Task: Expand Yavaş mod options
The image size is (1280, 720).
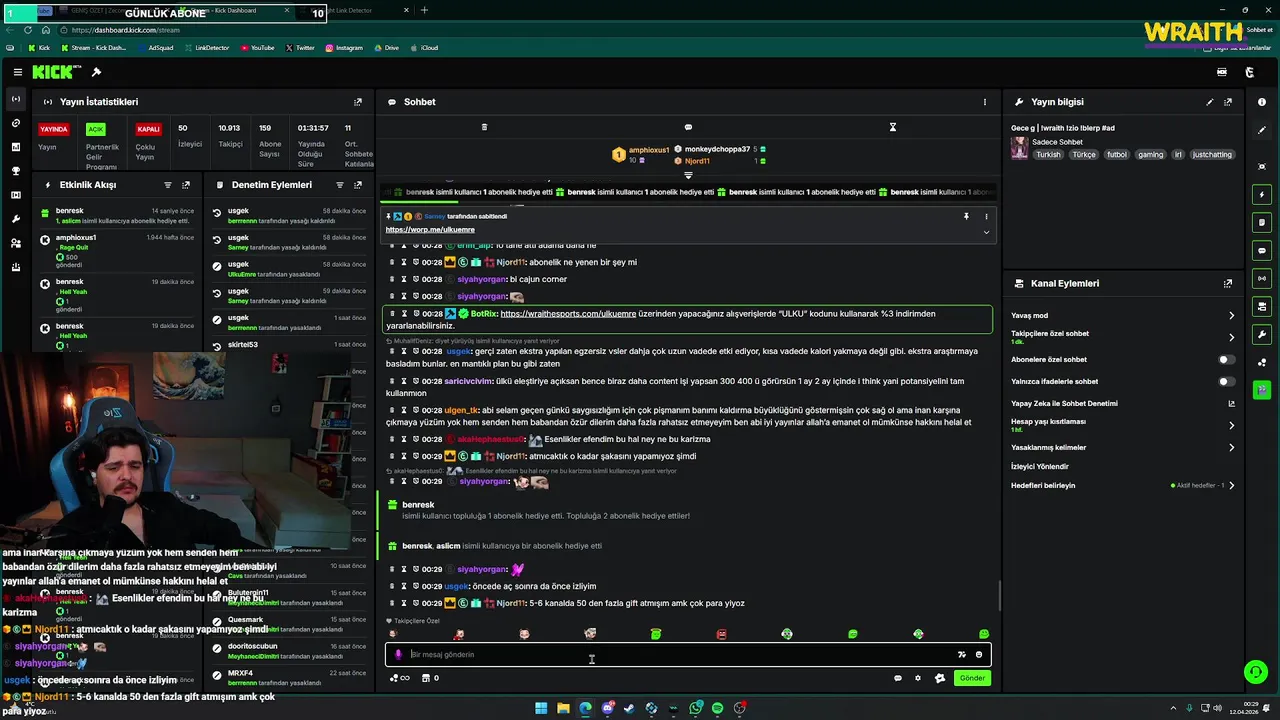Action: tap(1231, 316)
